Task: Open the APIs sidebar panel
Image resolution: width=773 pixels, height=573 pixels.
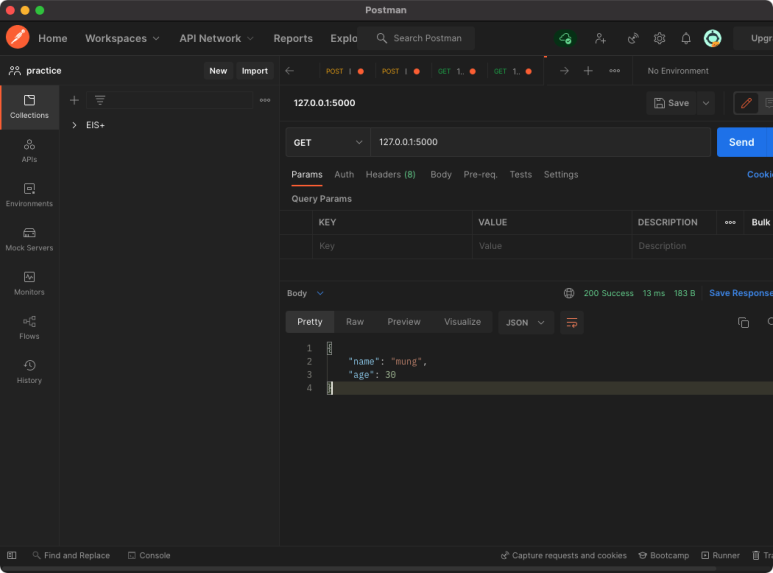Action: click(29, 151)
